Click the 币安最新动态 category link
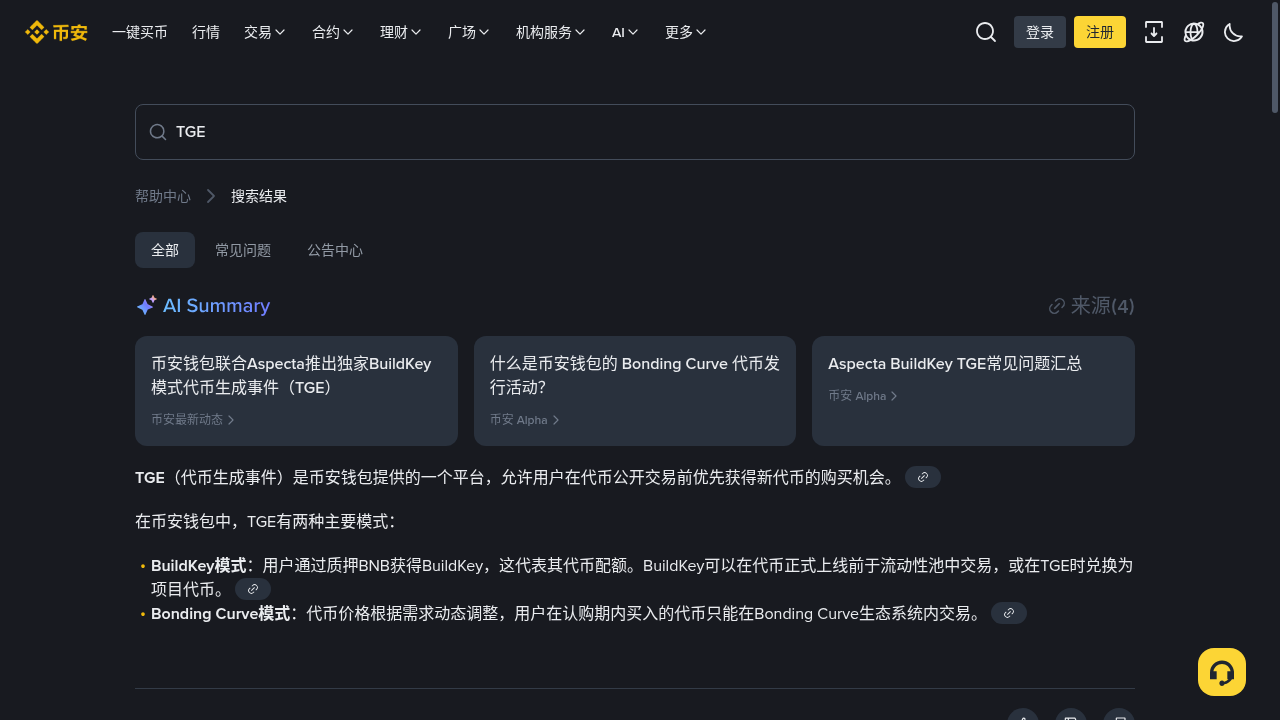This screenshot has width=1280, height=720. pyautogui.click(x=193, y=420)
